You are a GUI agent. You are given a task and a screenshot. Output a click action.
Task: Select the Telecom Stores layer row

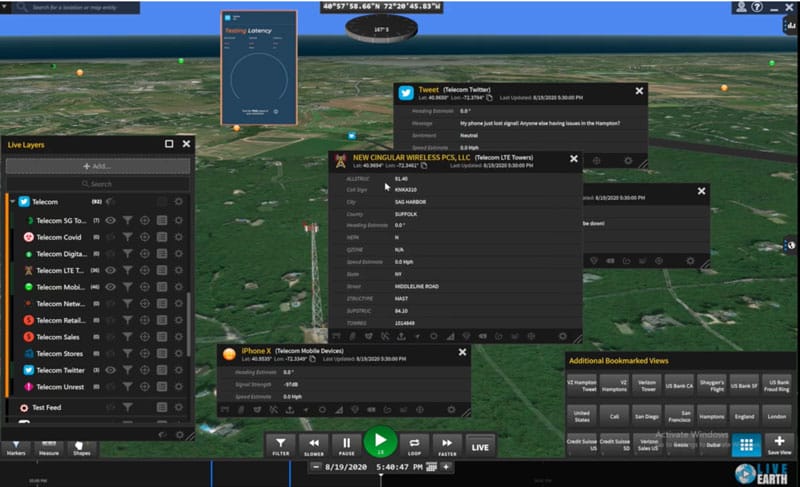coord(99,353)
